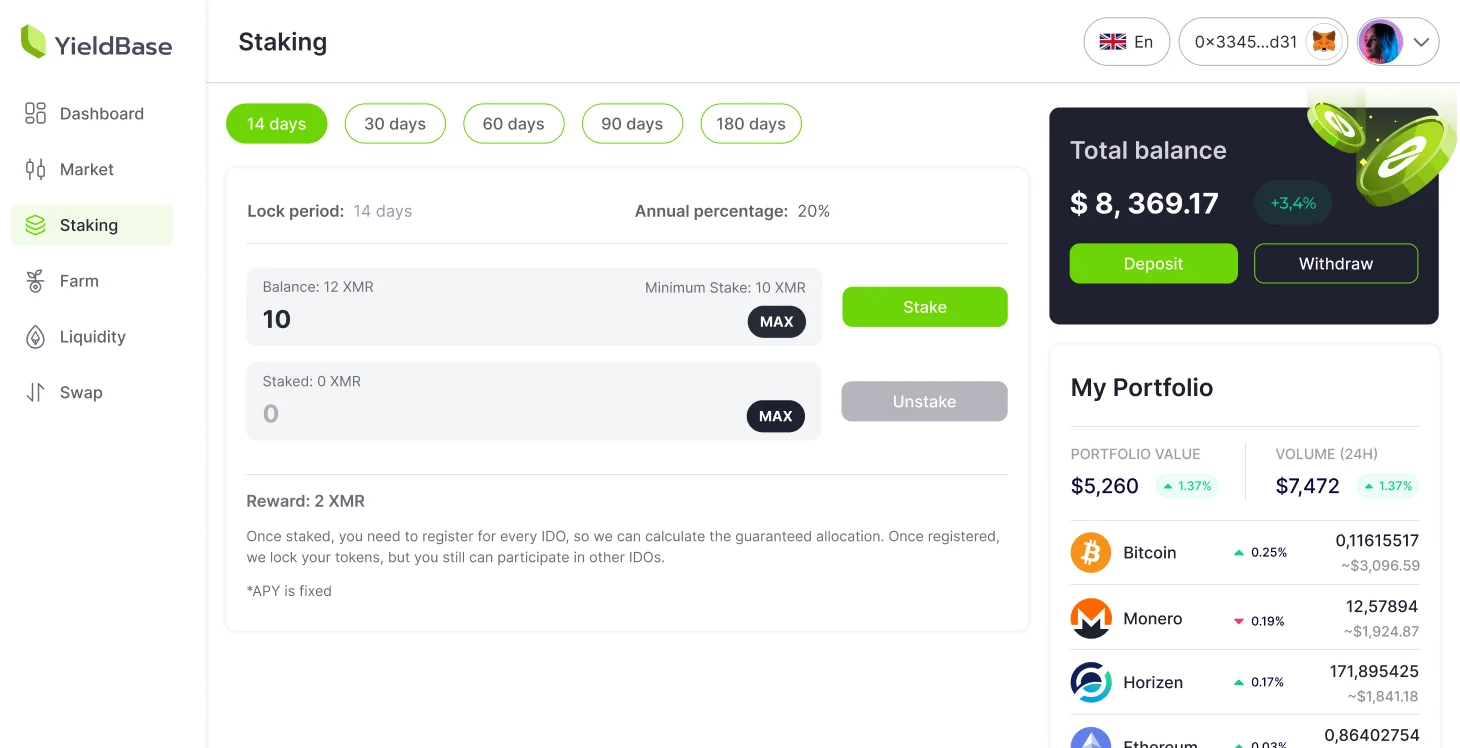Click the MetaMask fox wallet icon
The height and width of the screenshot is (748, 1460).
click(1324, 42)
